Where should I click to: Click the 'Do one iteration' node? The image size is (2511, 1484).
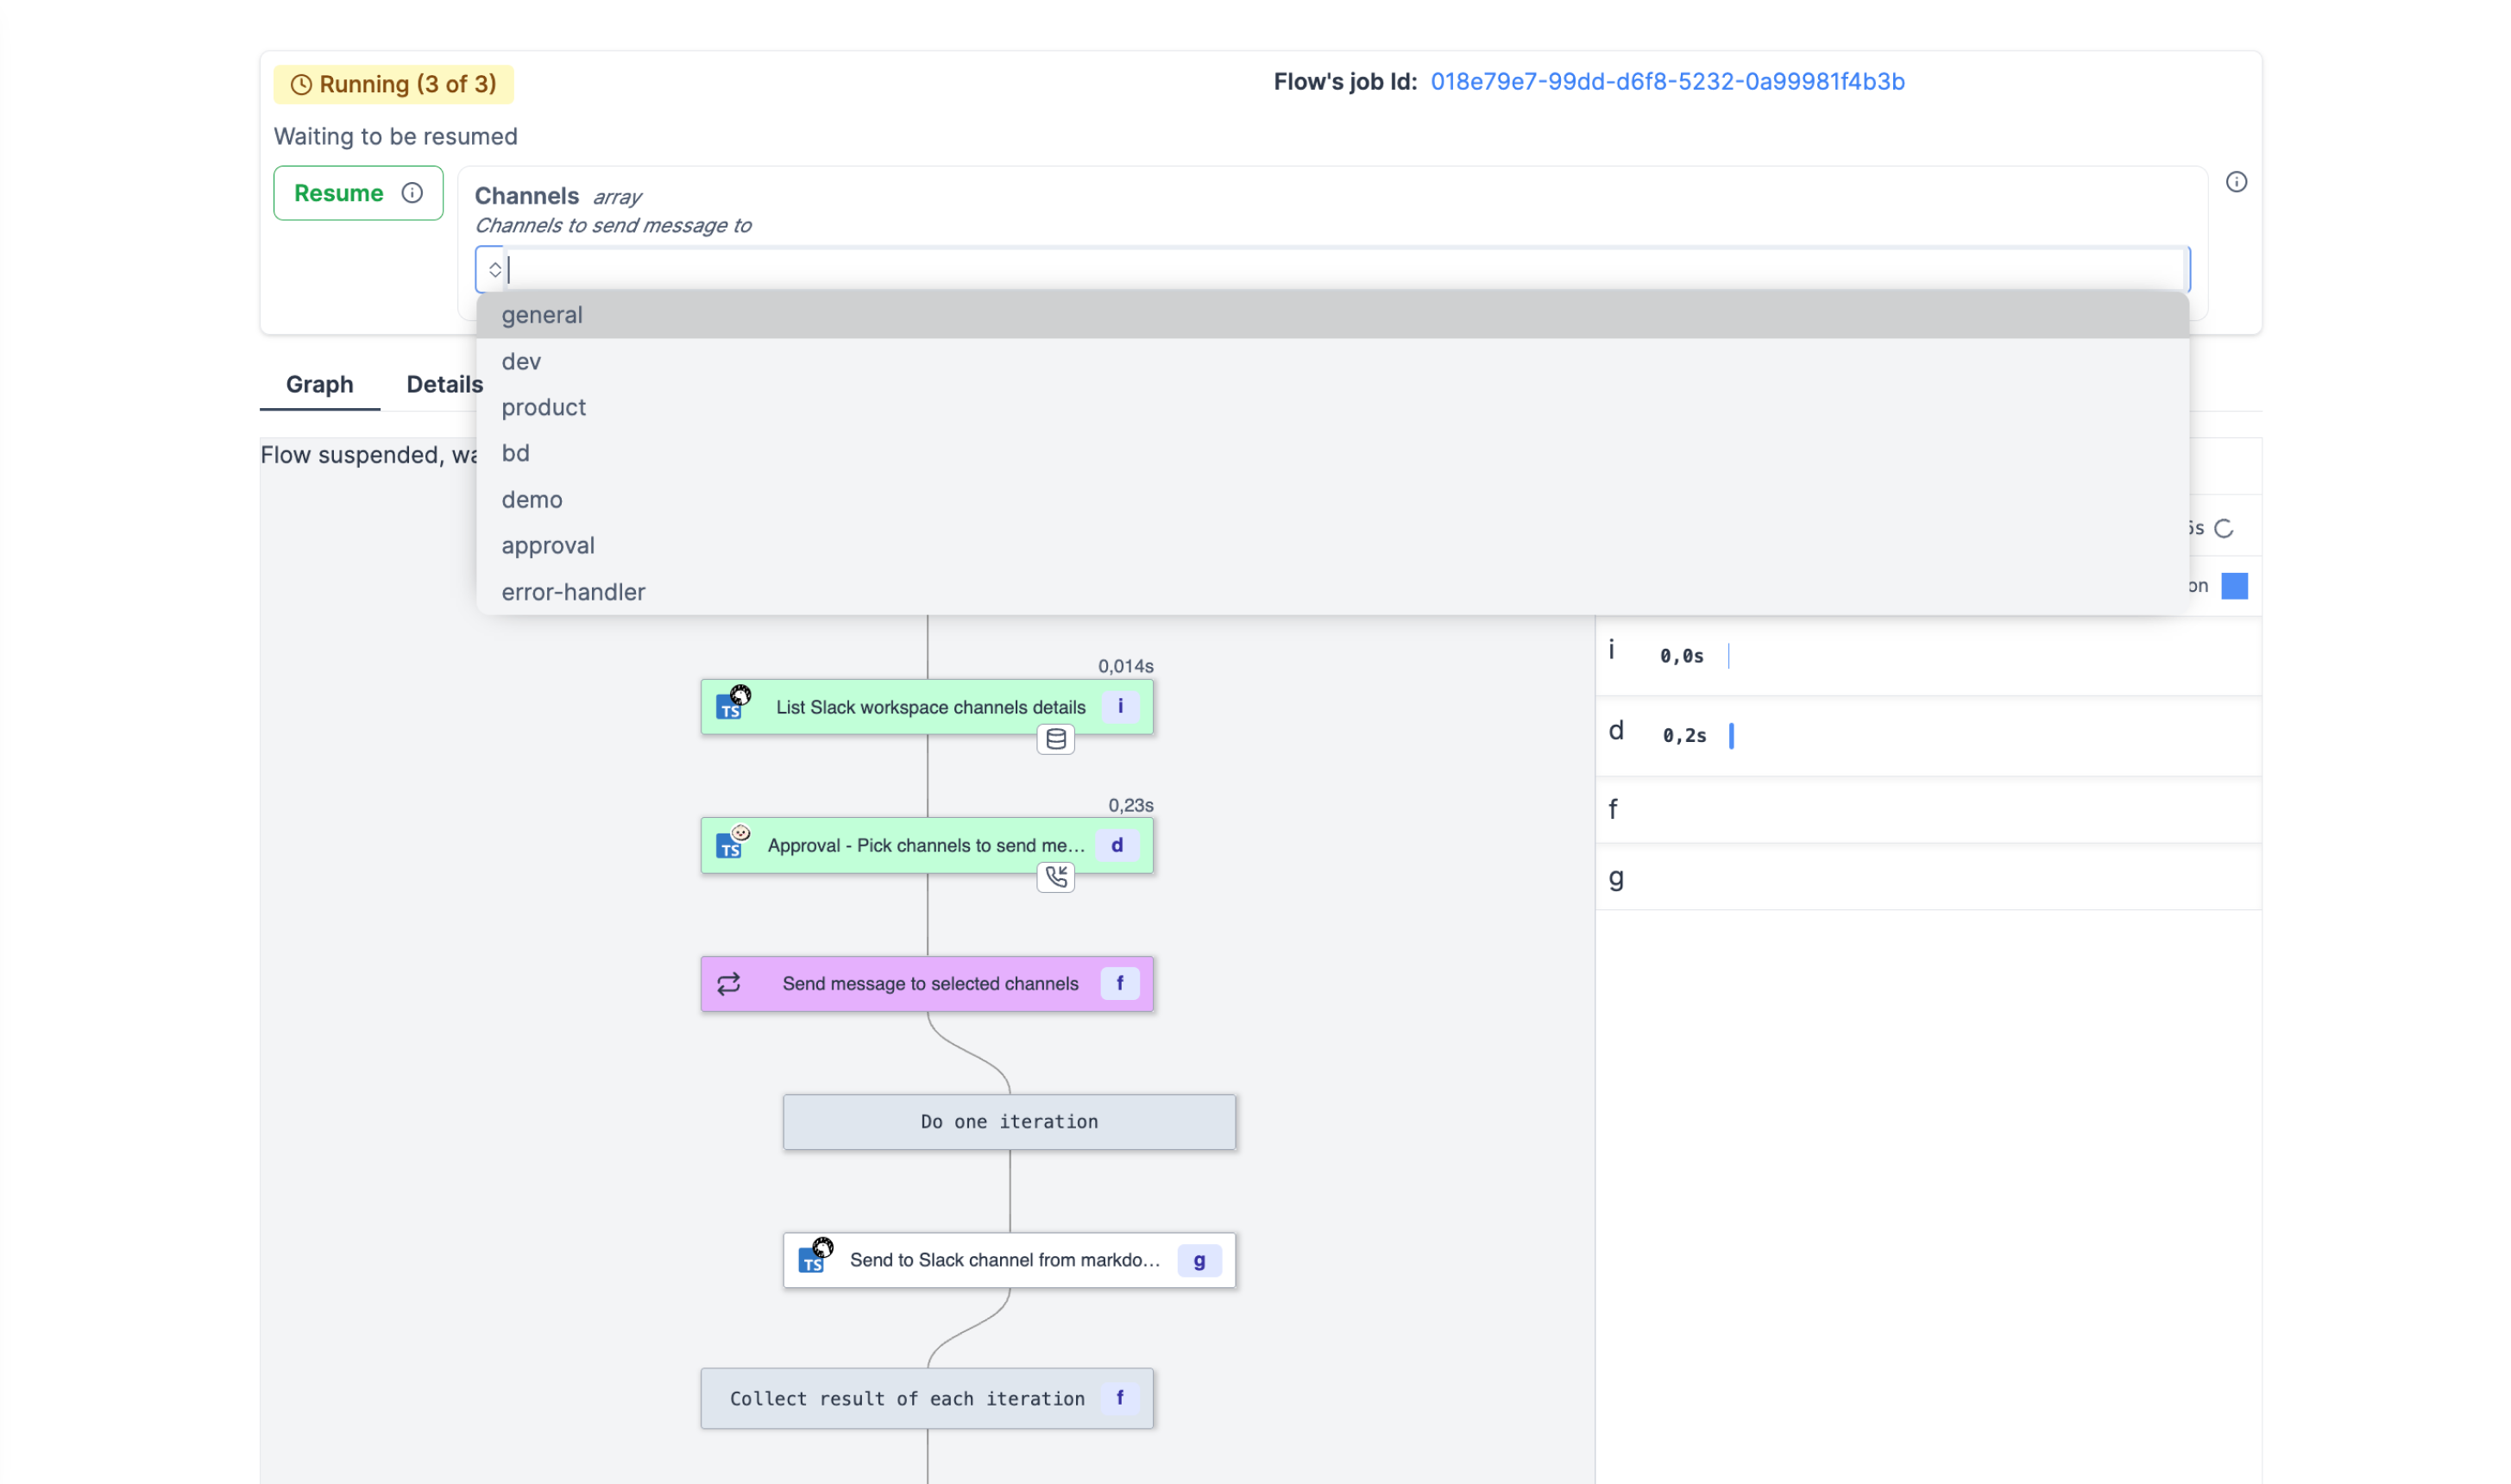(x=1009, y=1122)
